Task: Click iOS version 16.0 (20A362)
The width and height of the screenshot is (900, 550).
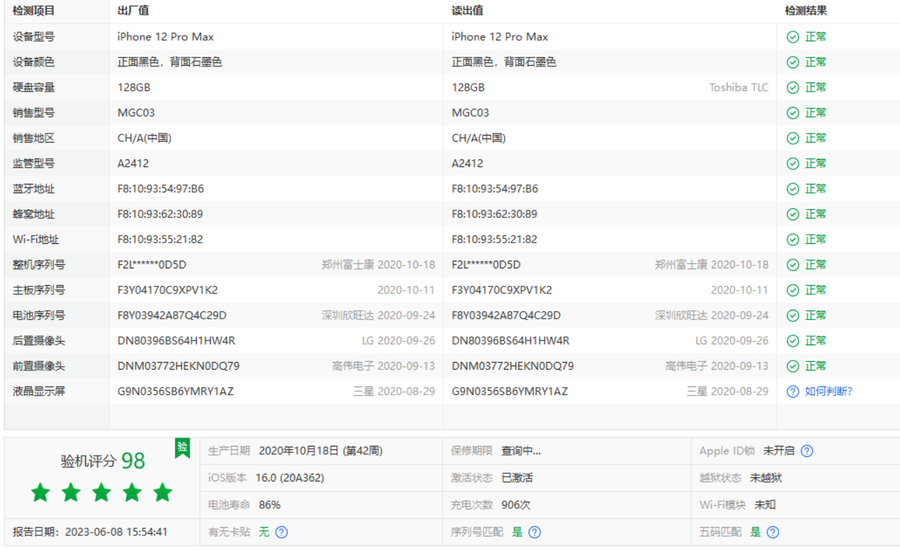Action: click(290, 478)
